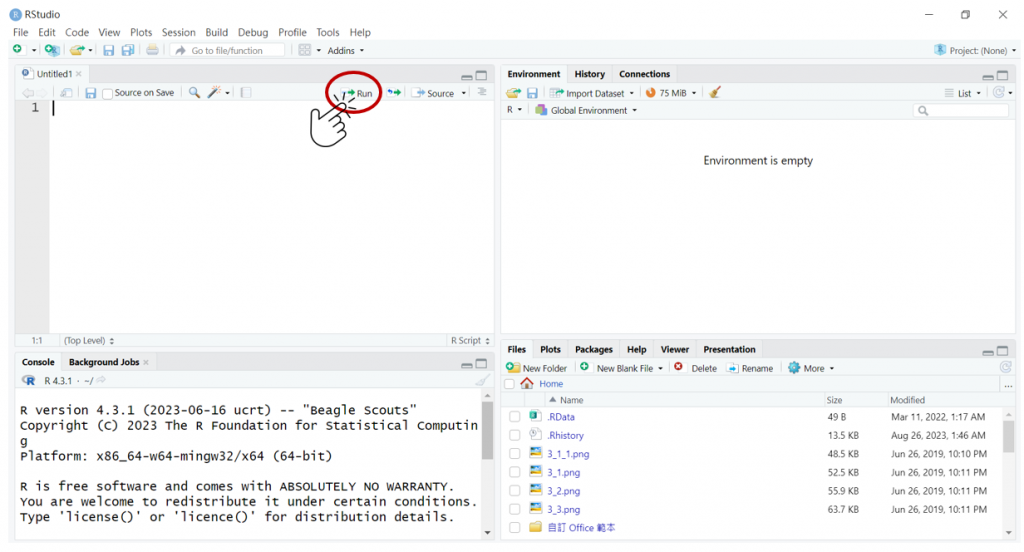Toggle document outline icon in editor
Viewport: 1024px width, 552px height.
pos(482,93)
